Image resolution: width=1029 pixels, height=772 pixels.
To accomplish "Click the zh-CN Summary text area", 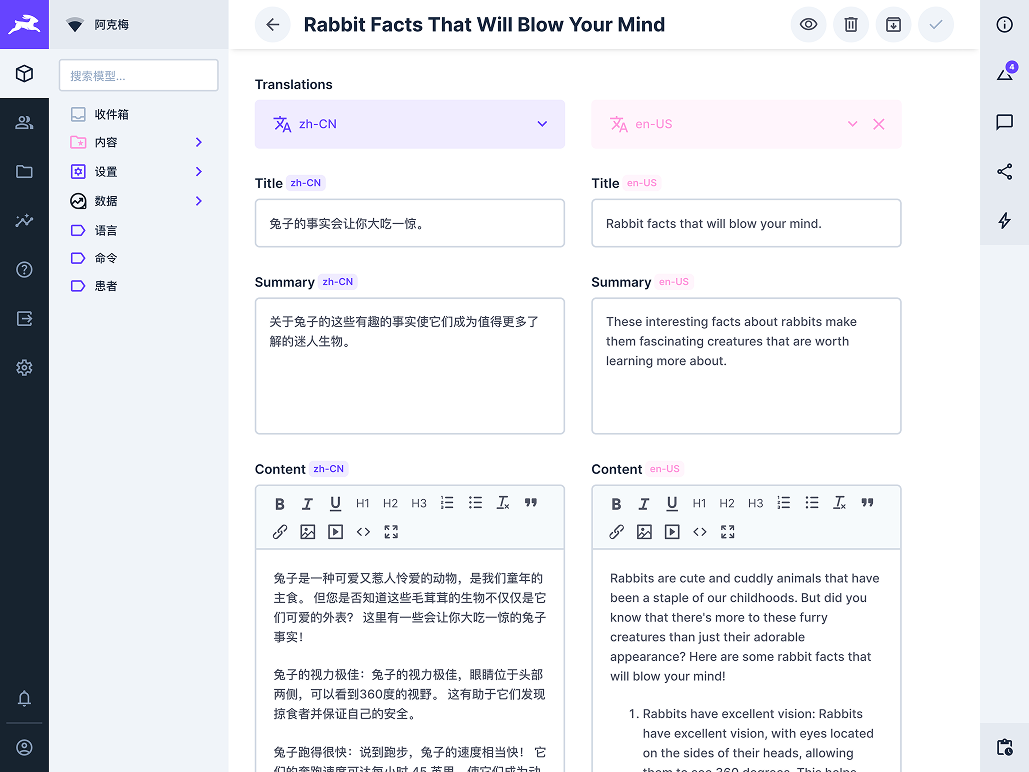I will [410, 366].
